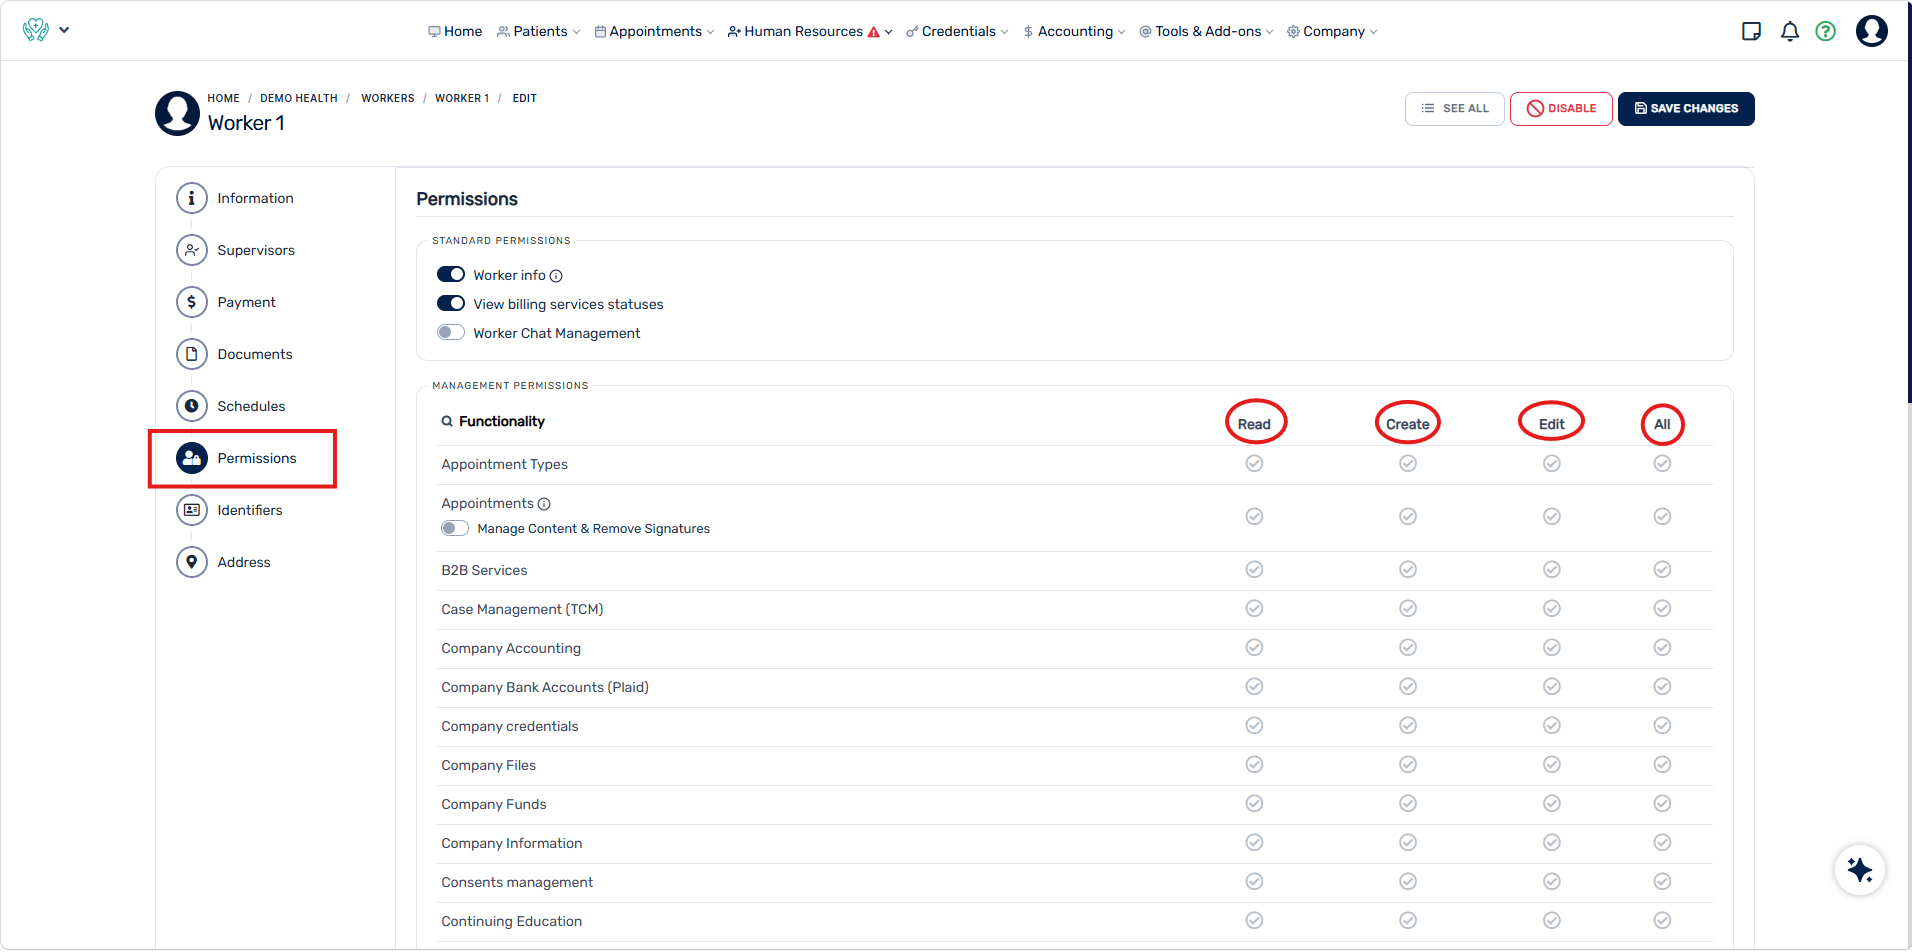Select the Schedules clock icon

(192, 406)
